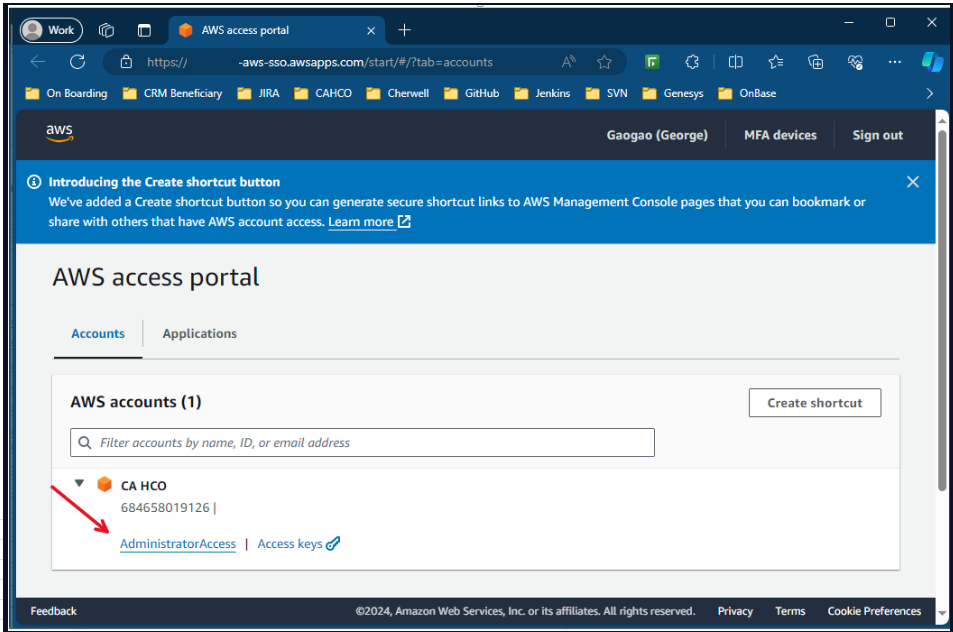The height and width of the screenshot is (632, 953).
Task: Click the CA HCO account cube icon
Action: point(105,484)
